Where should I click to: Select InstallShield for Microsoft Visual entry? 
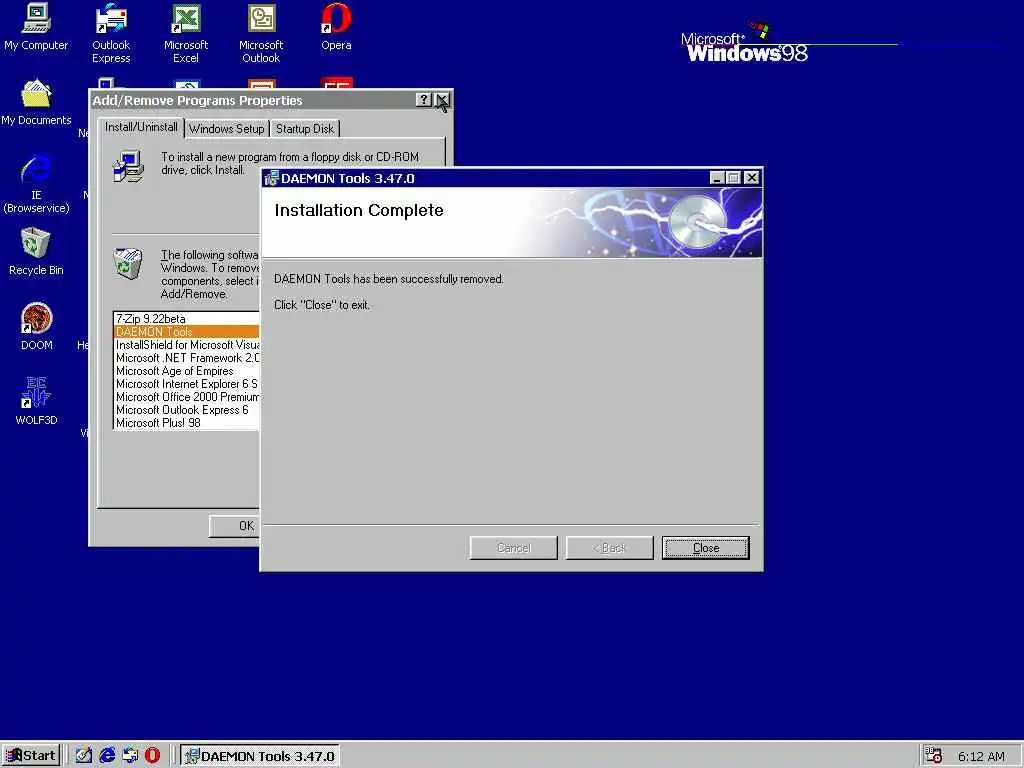[187, 345]
